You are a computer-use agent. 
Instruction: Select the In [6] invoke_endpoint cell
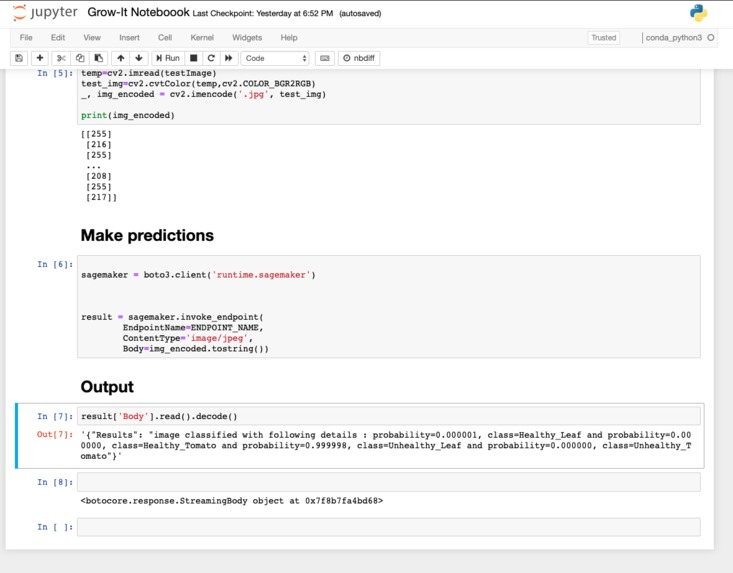tap(388, 307)
